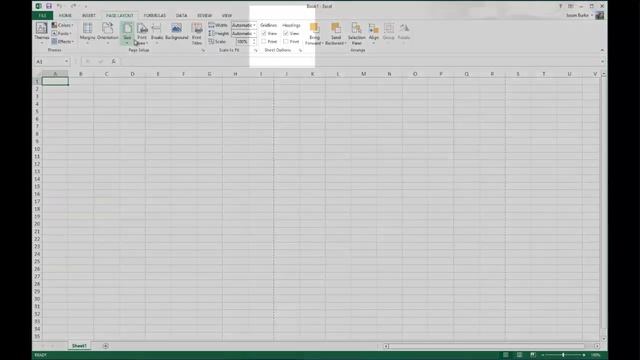640x360 pixels.
Task: Open the Selection Pane
Action: [x=356, y=33]
